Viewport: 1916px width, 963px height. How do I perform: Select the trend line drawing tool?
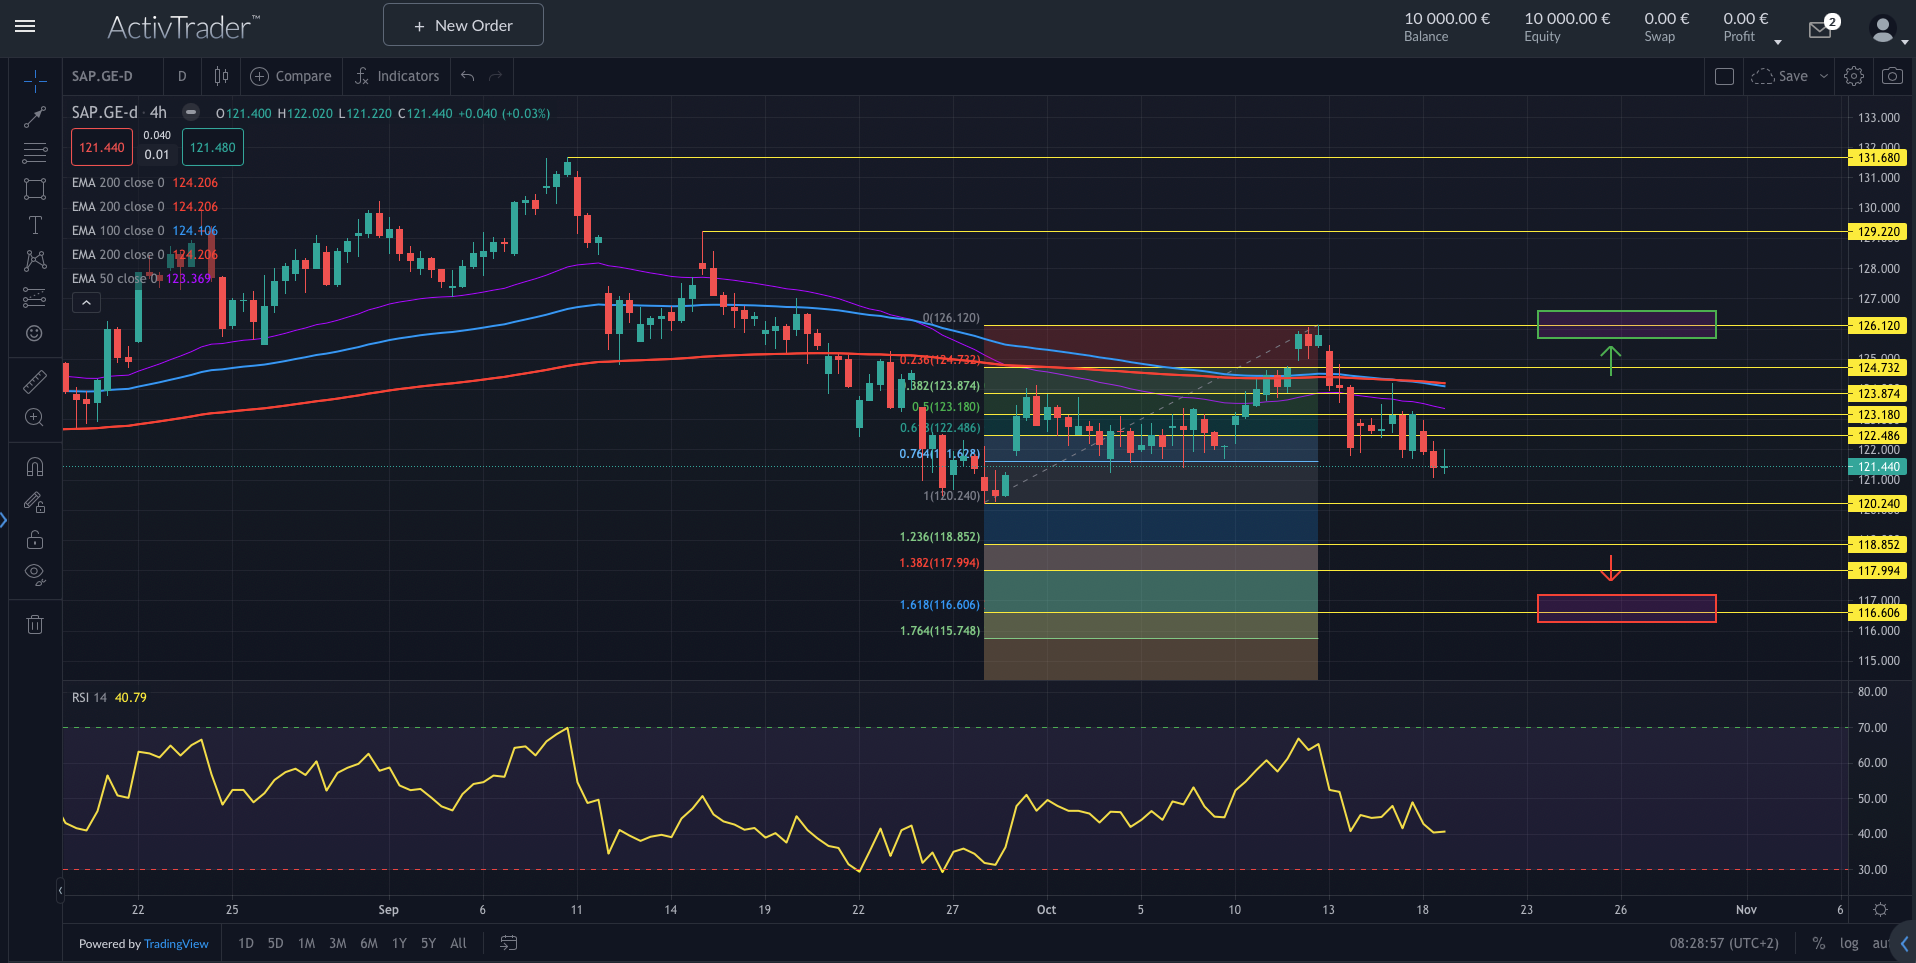[35, 117]
